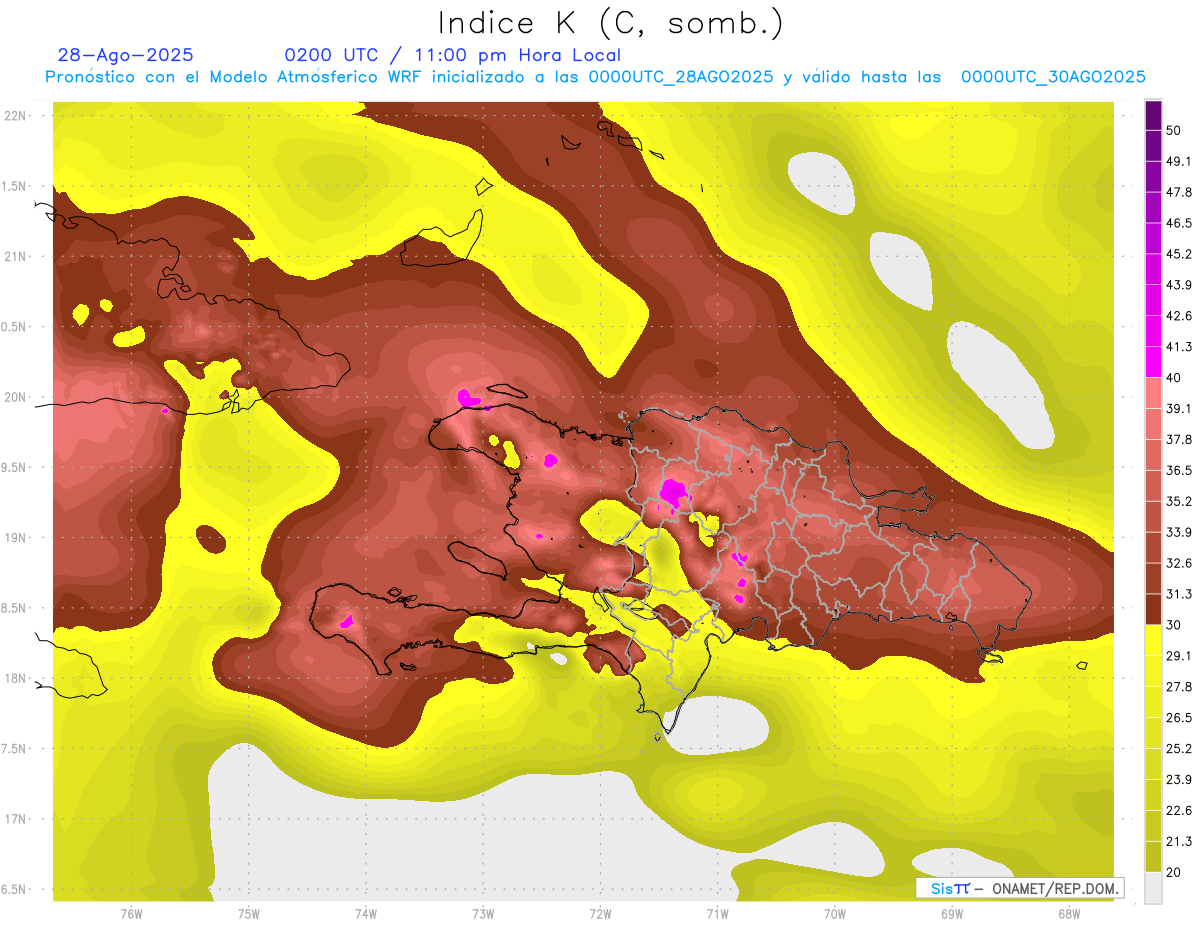
Task: Click the dark purple swatch above the 50 label
Action: (x=1153, y=114)
